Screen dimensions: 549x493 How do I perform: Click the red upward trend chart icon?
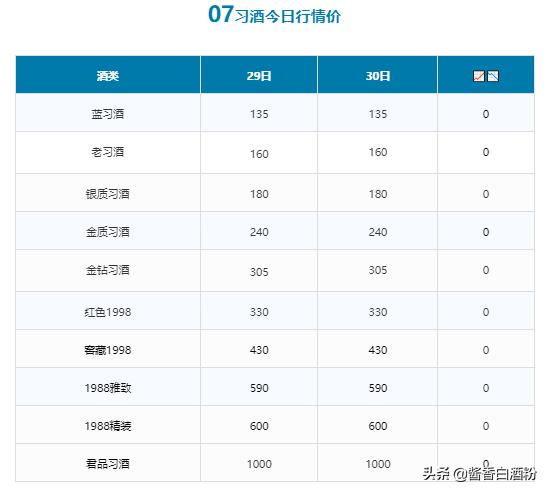[x=479, y=76]
